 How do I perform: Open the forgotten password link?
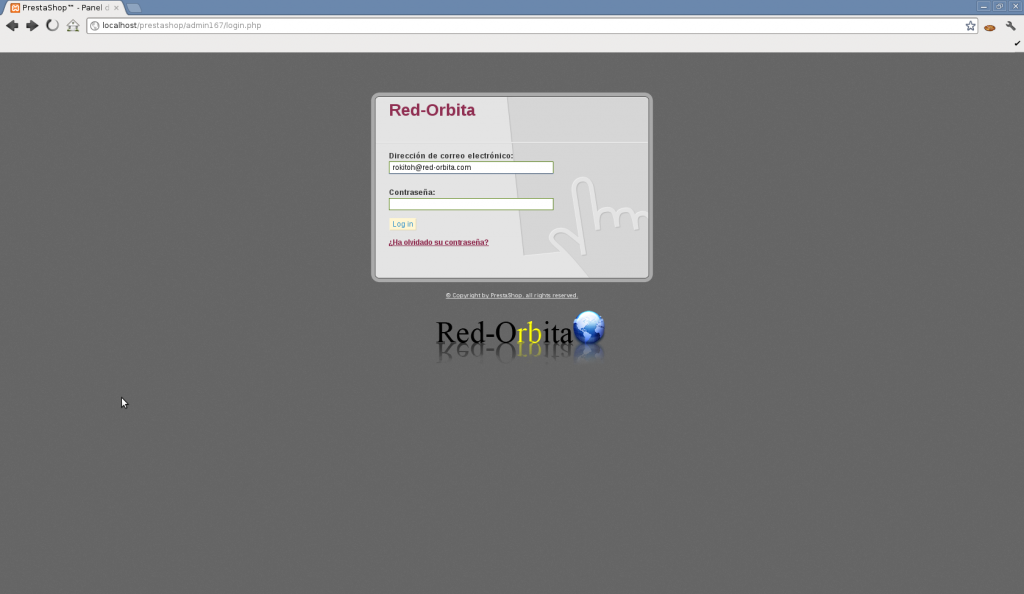(x=438, y=242)
